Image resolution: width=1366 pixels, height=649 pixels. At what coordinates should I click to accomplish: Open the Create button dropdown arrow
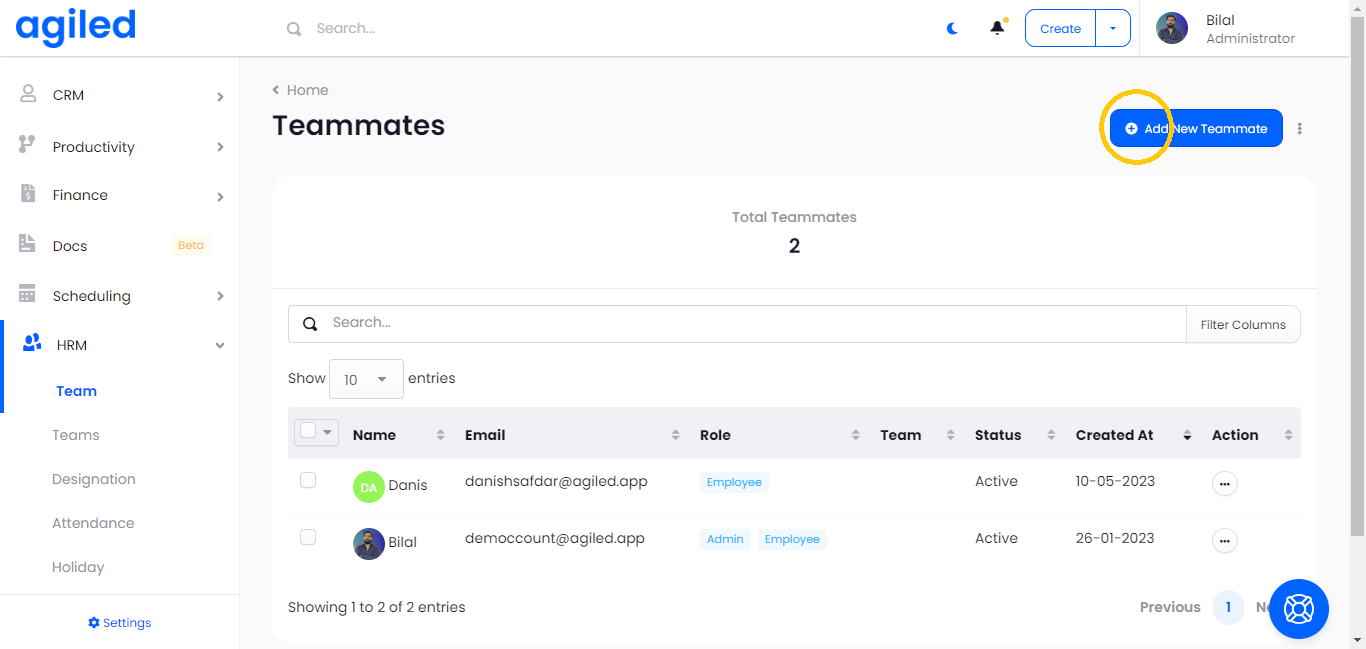pyautogui.click(x=1113, y=28)
